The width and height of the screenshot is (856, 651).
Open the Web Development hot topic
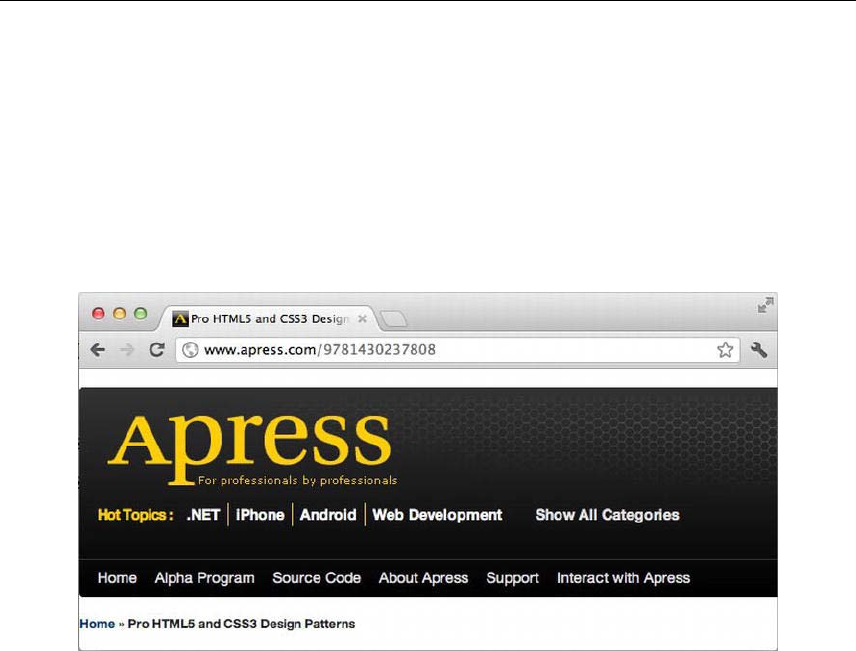(x=437, y=515)
